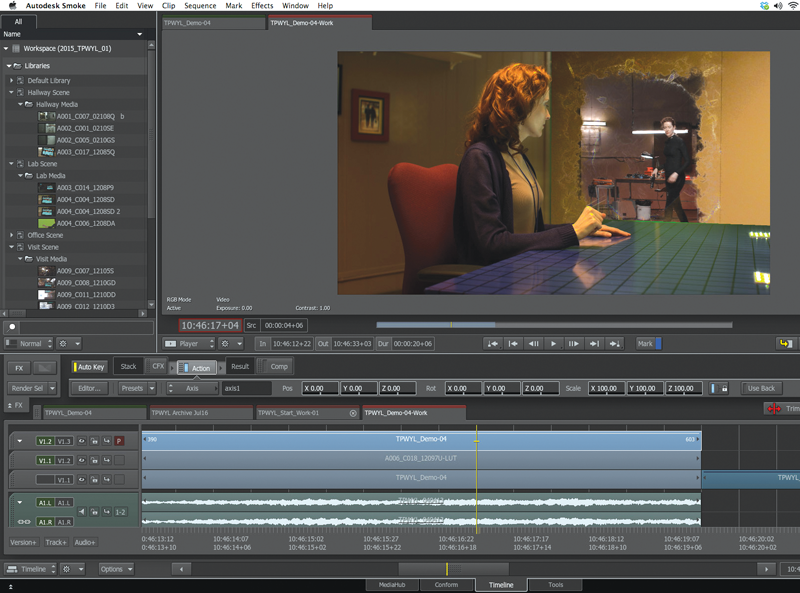Switch to the MediaHub tab

coord(392,585)
